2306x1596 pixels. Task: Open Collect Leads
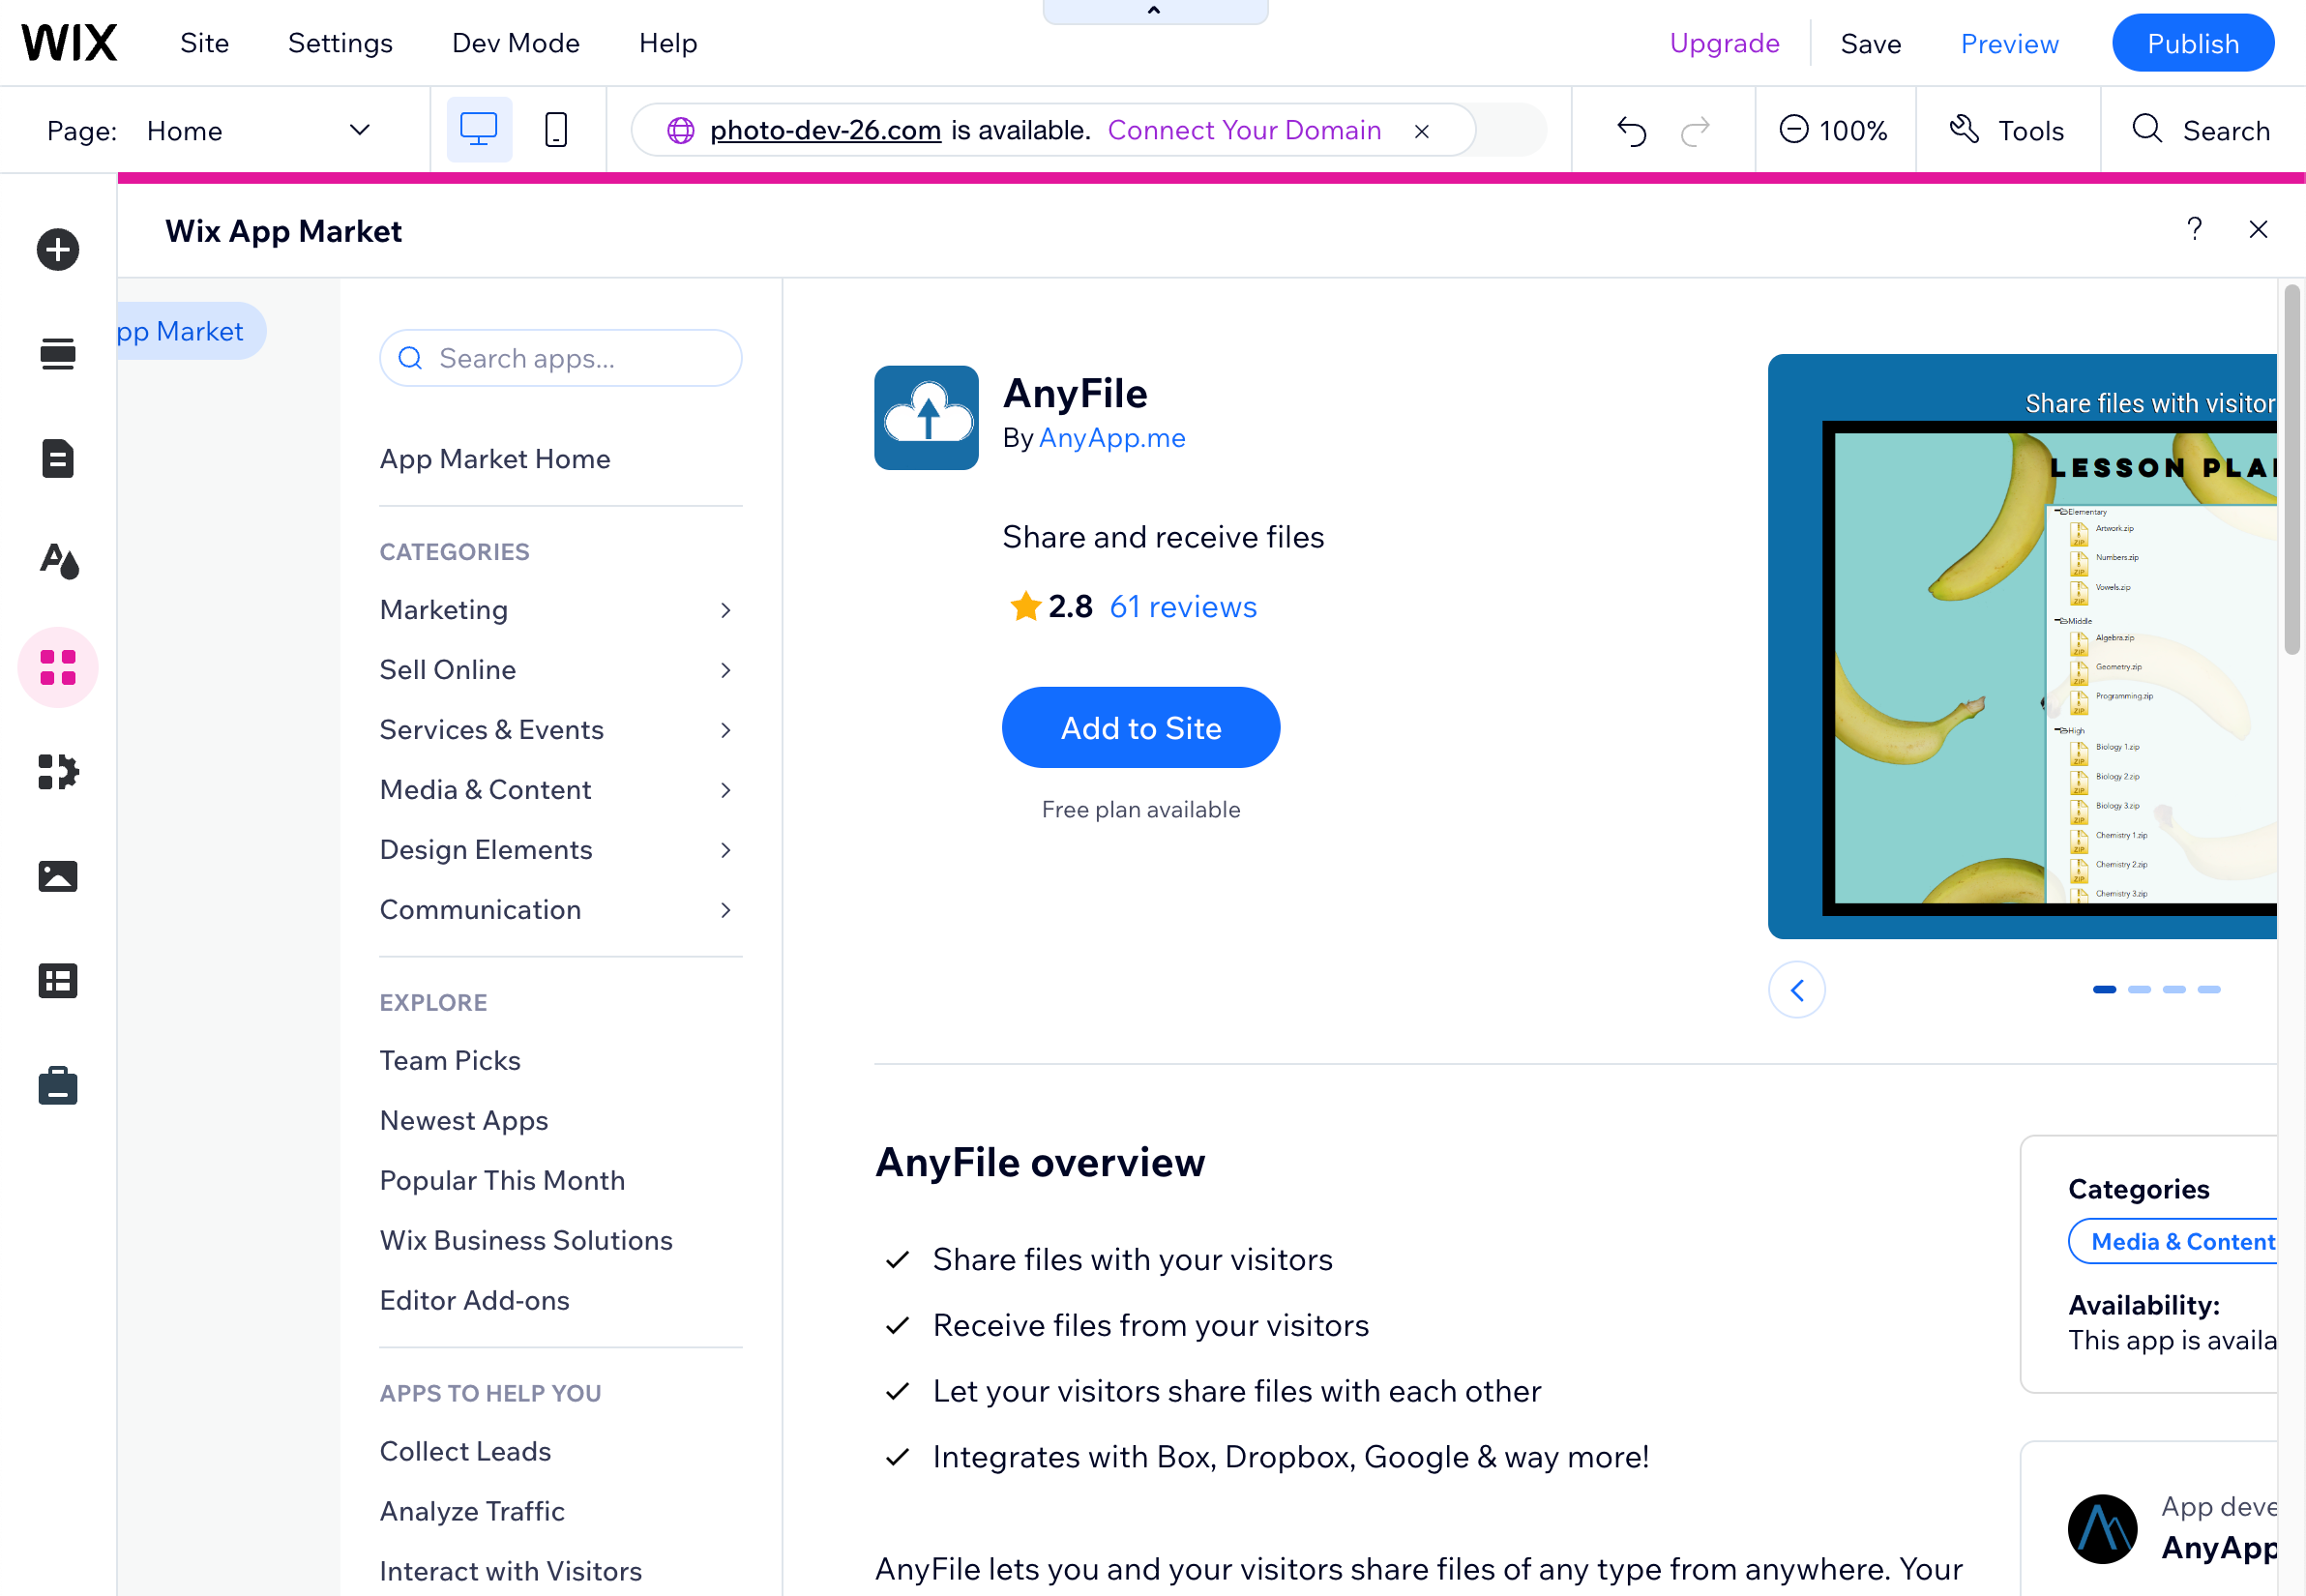coord(465,1451)
